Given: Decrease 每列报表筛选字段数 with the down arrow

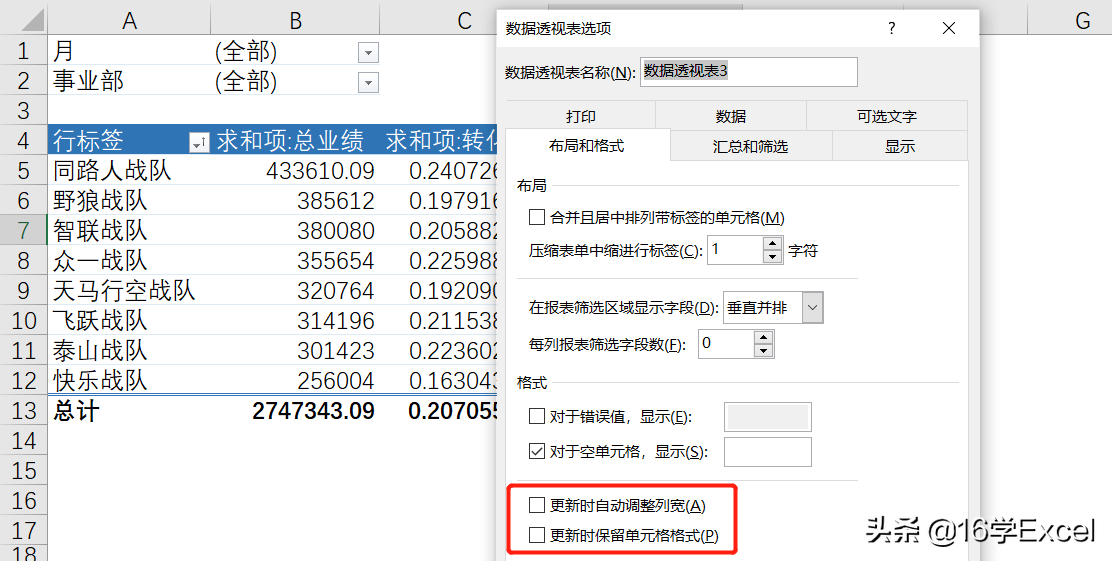Looking at the screenshot, I should [x=763, y=350].
